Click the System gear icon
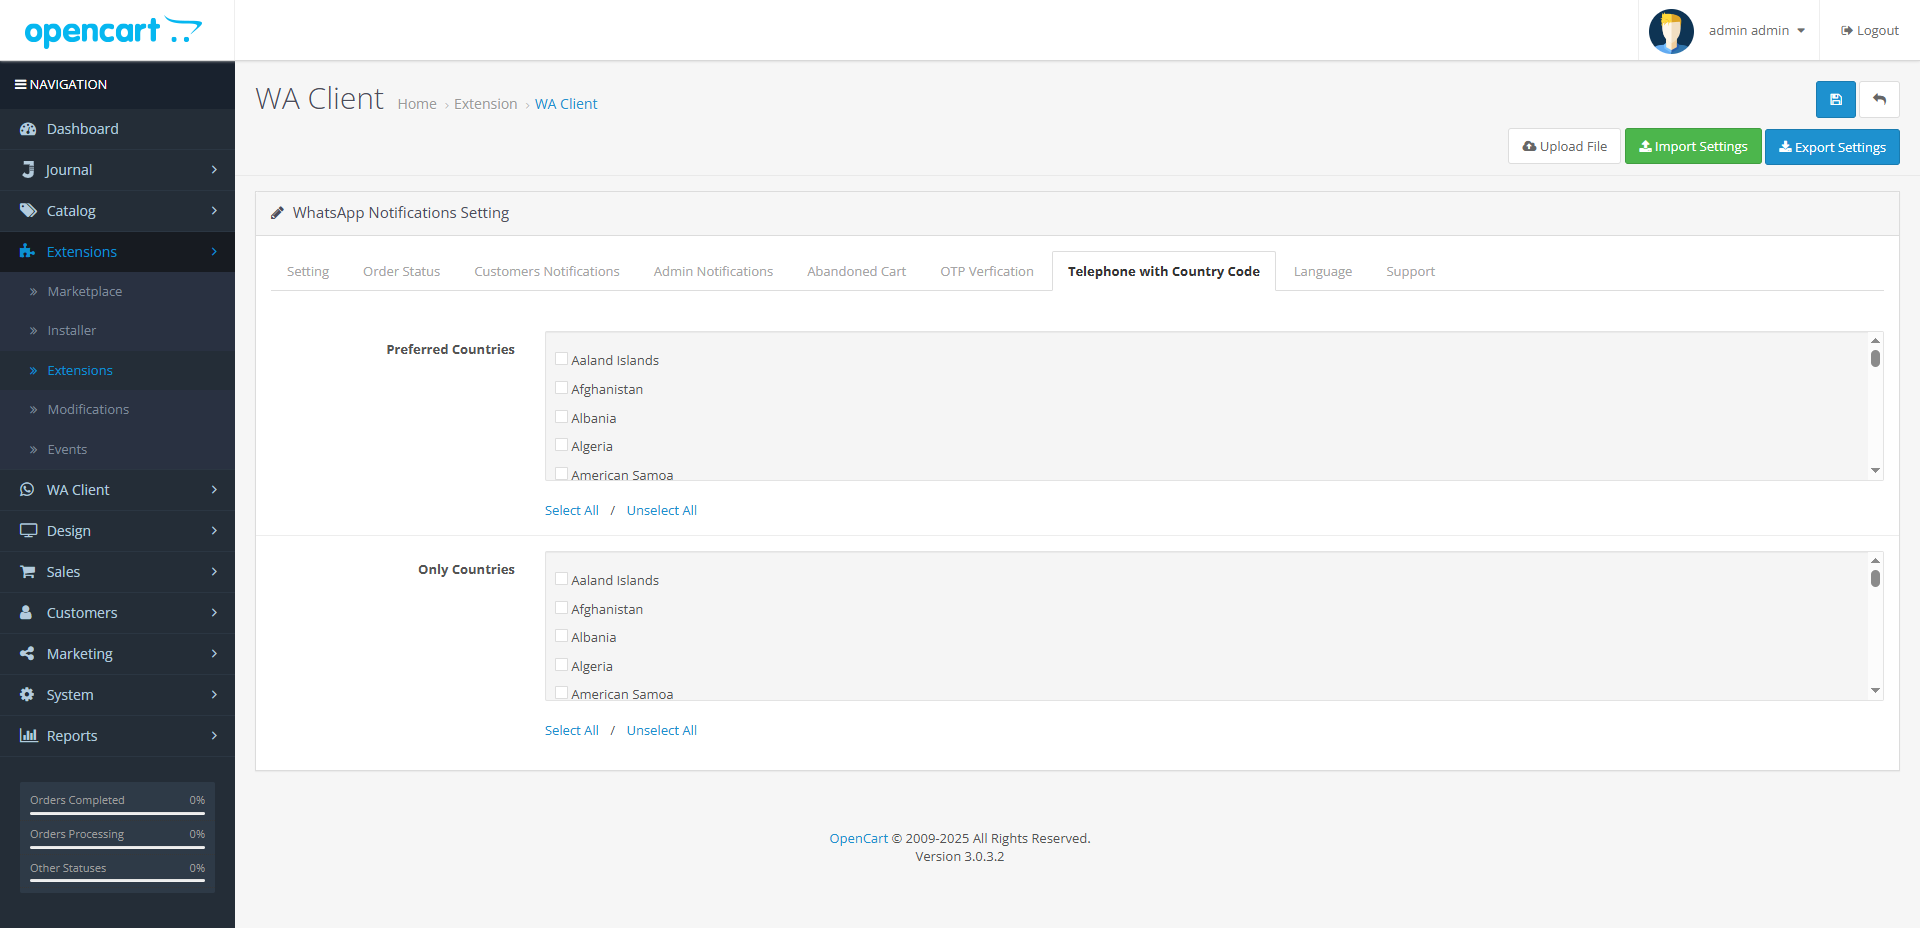Screen dimensions: 1920x929 [x=28, y=695]
